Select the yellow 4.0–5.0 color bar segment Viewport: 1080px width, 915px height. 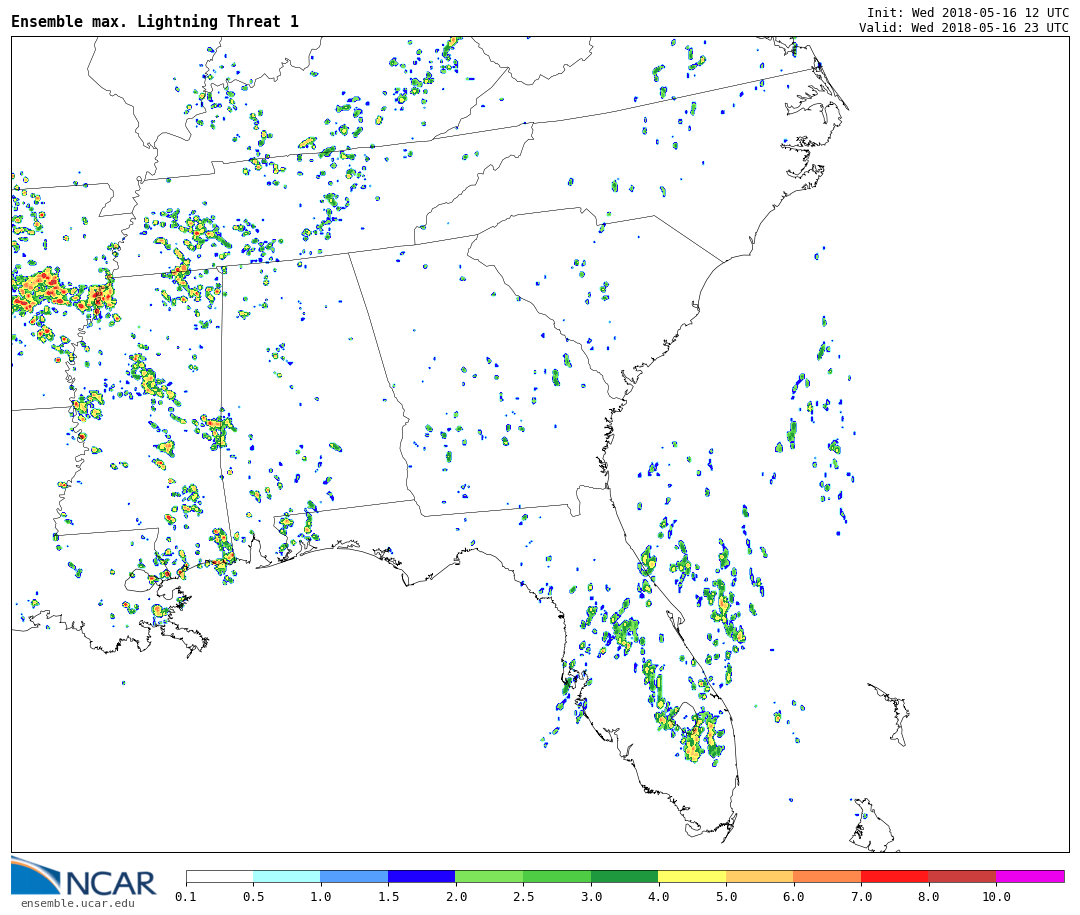coord(691,876)
